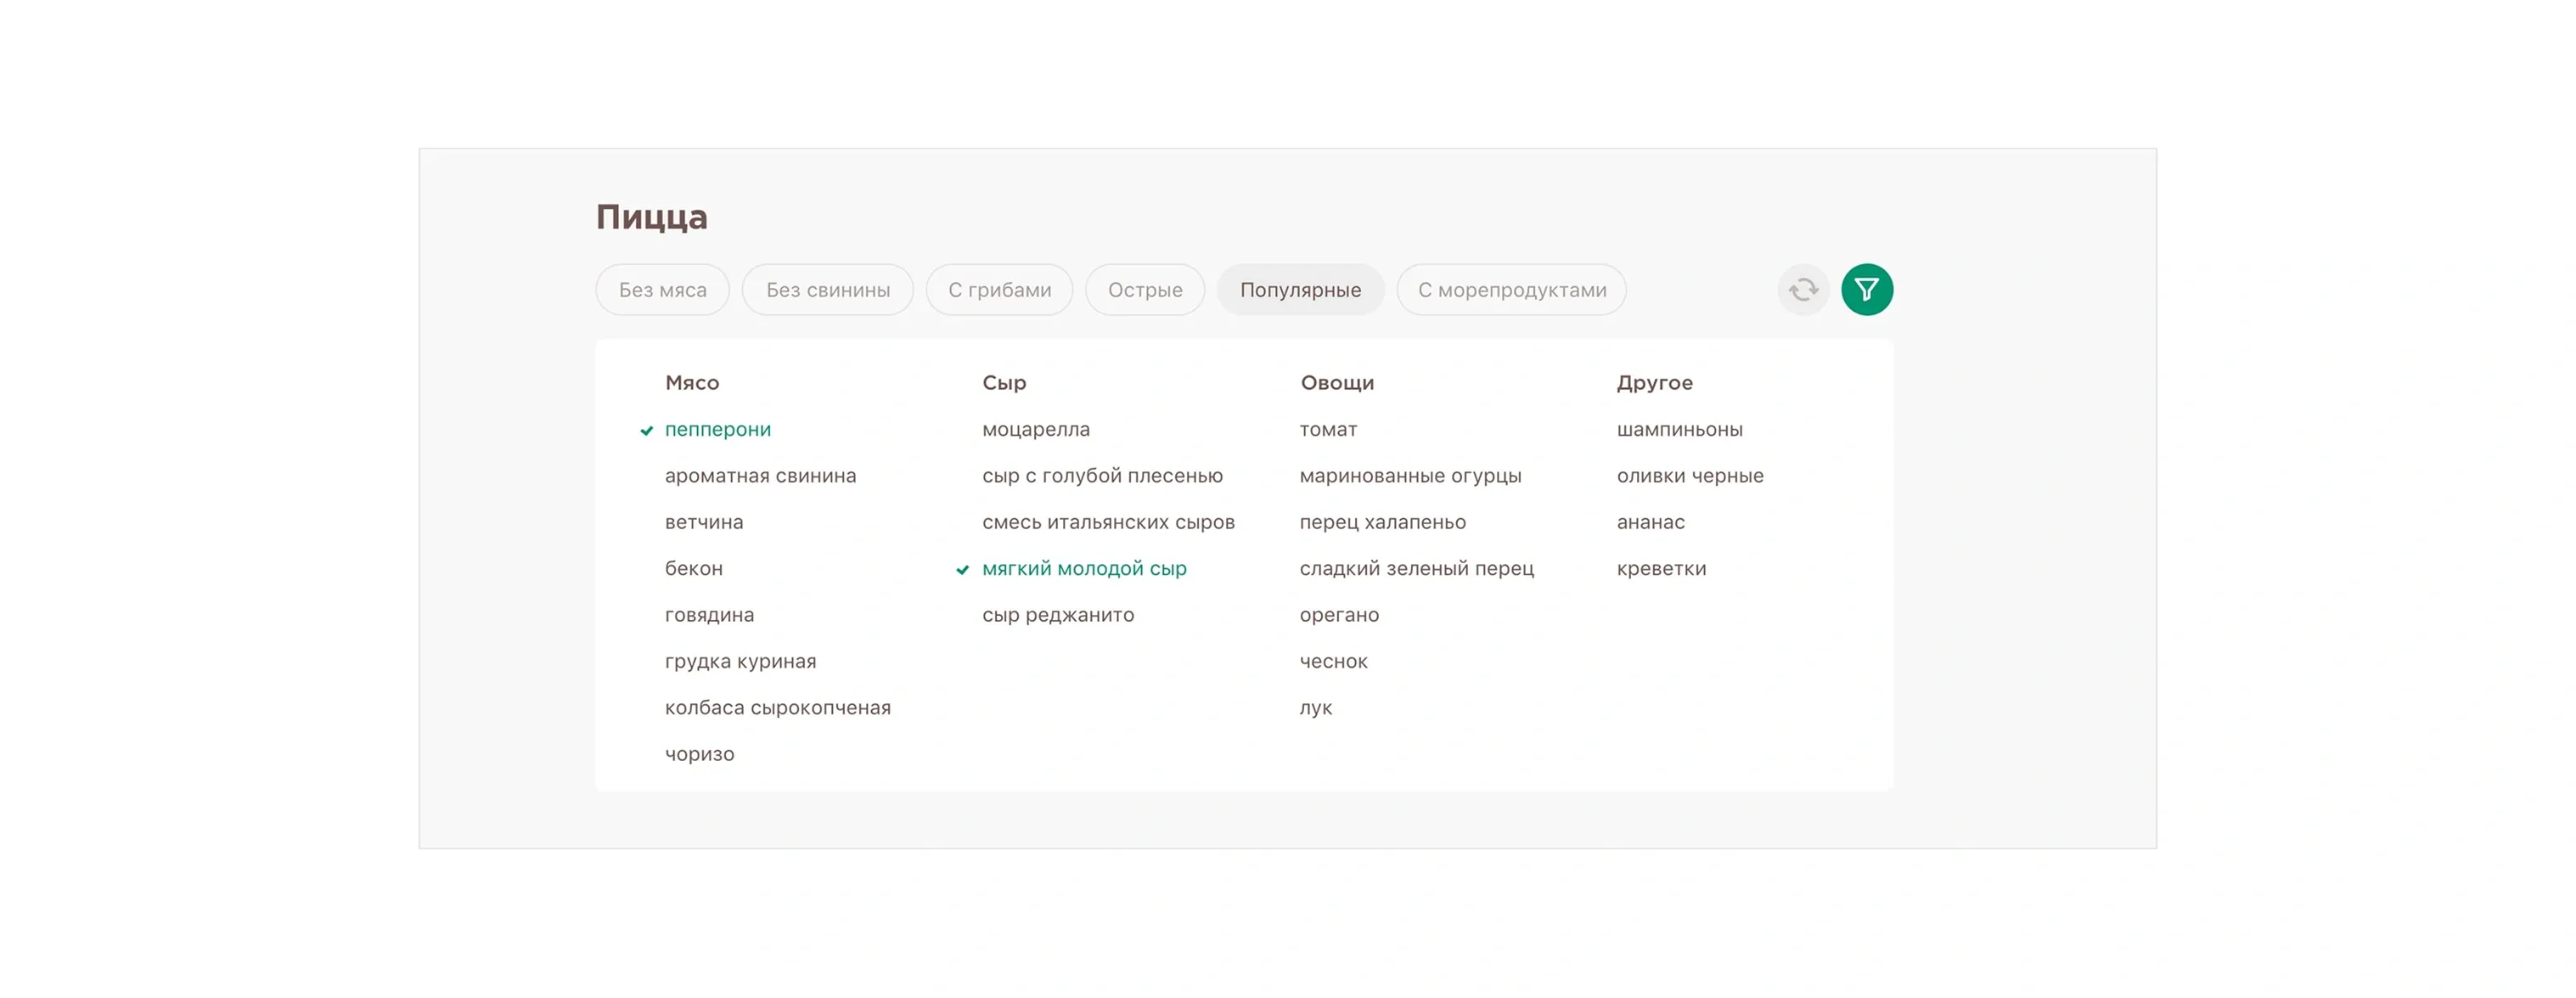
Task: Select 'оливки черные' option
Action: tap(1690, 476)
